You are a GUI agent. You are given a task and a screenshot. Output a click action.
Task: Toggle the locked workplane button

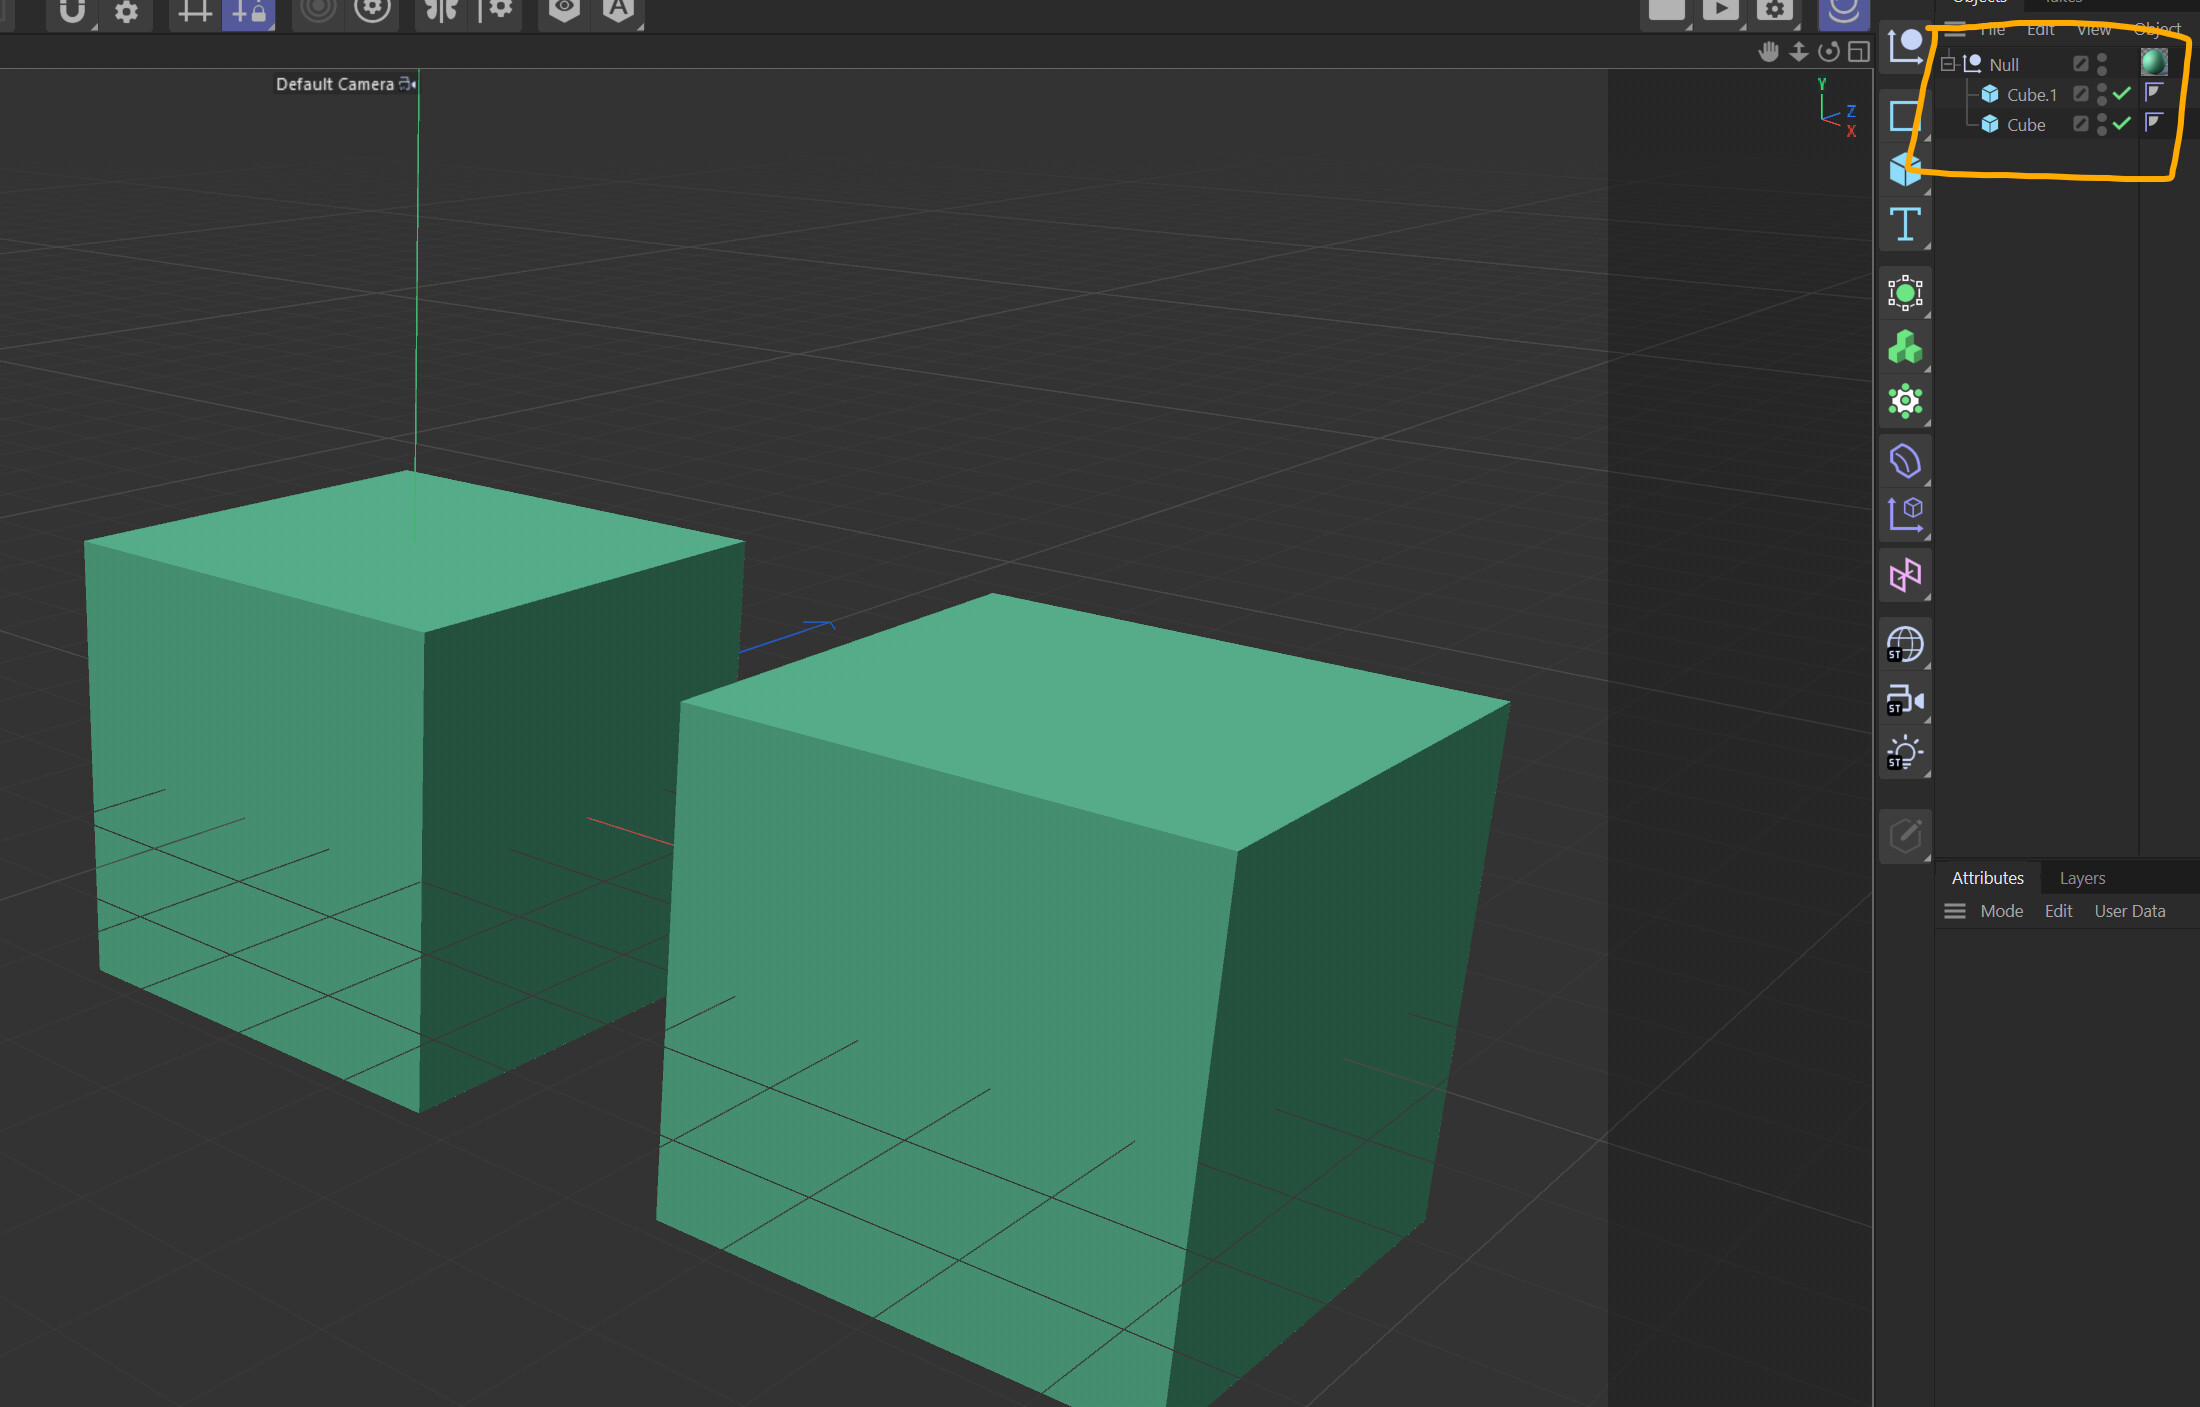pyautogui.click(x=249, y=13)
